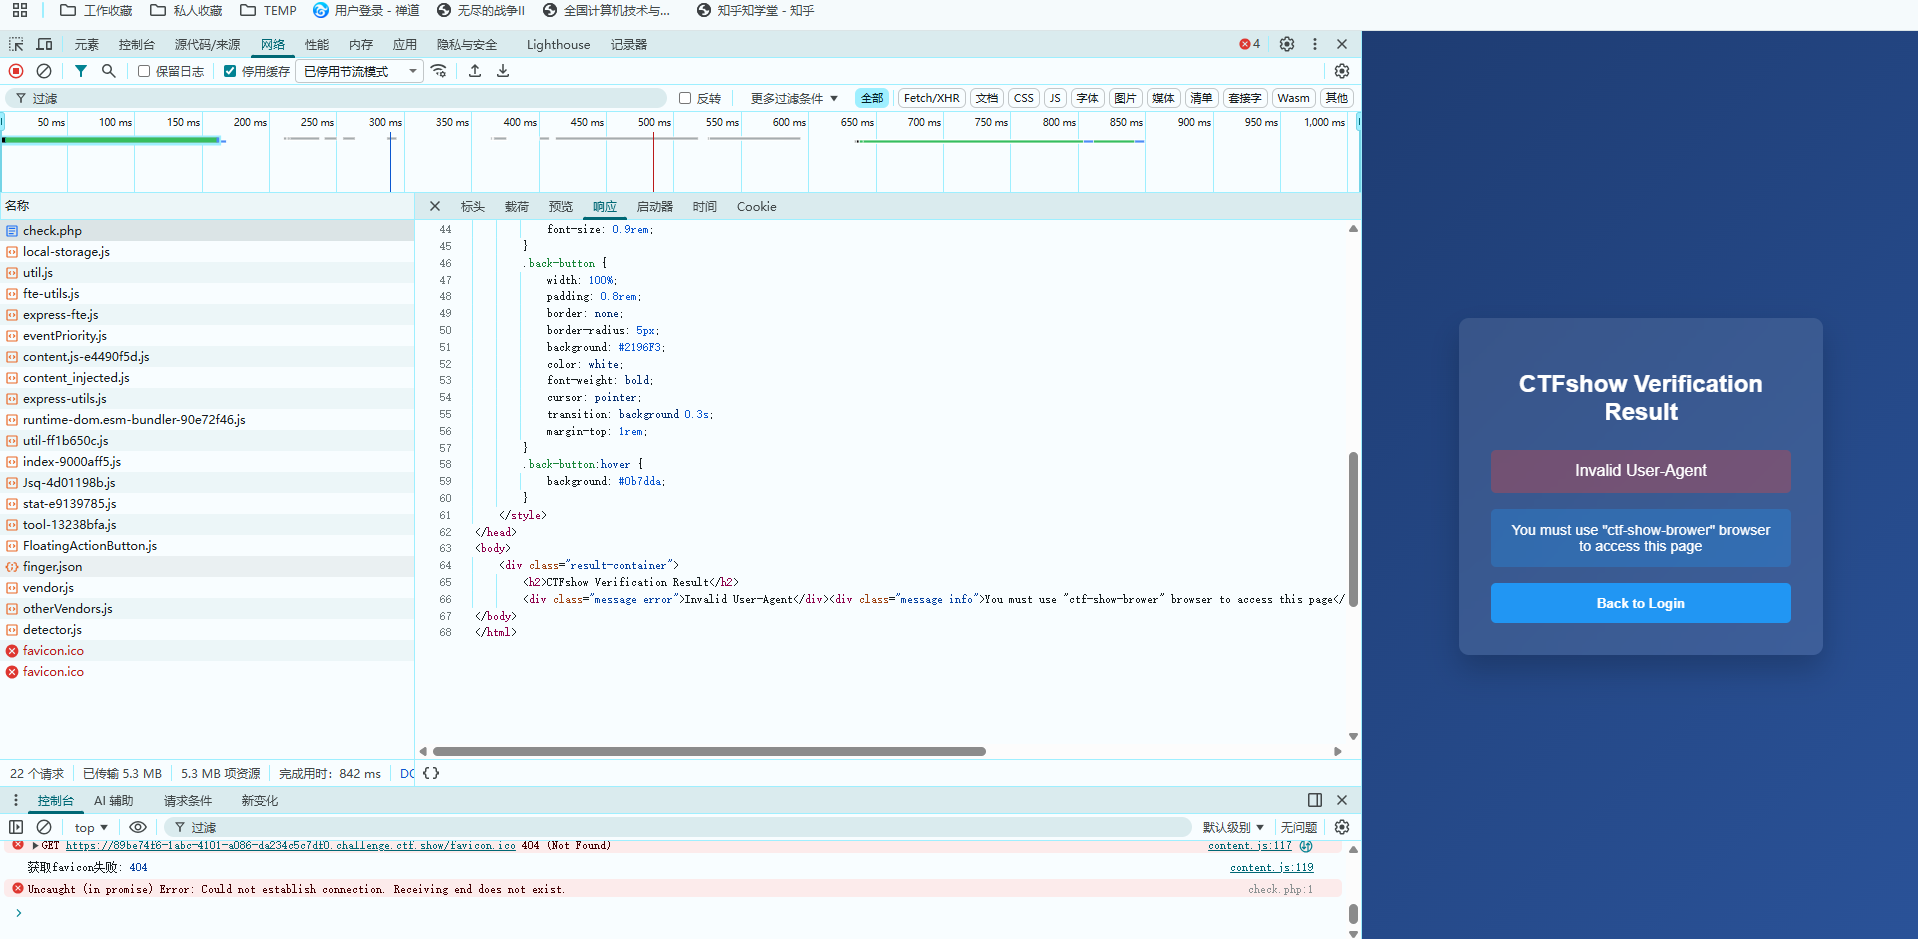Clear the console output
Screen dimensions: 1918x939
pos(44,827)
